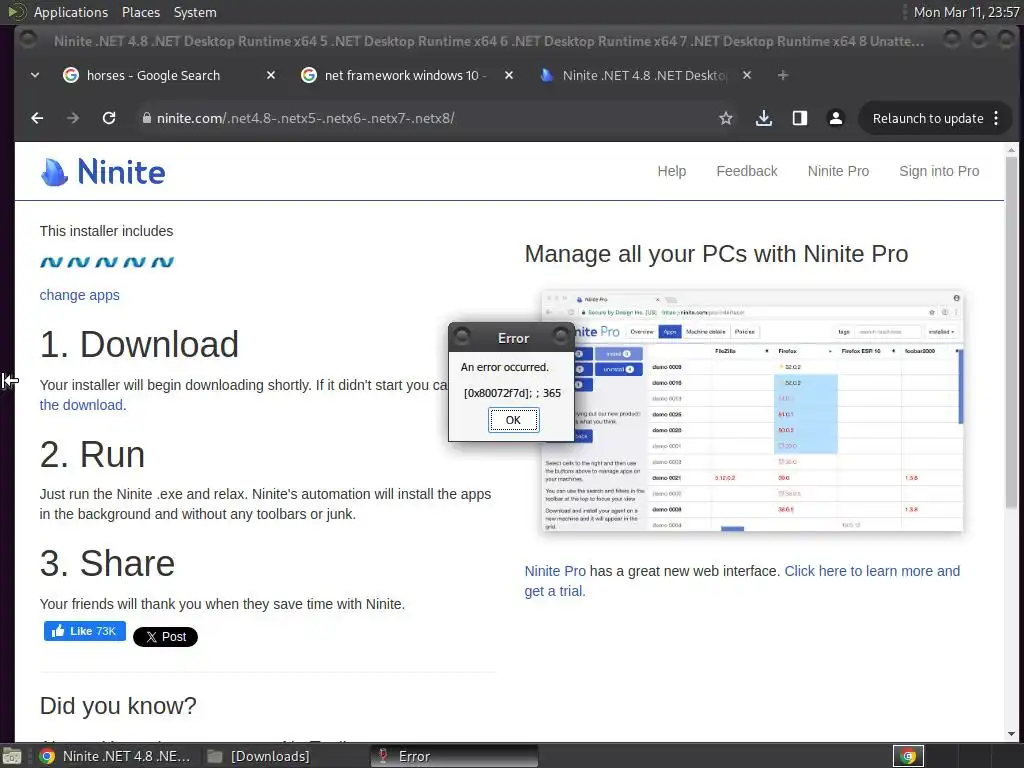Switch to Ninite Chrome taskbar entry

click(115, 756)
